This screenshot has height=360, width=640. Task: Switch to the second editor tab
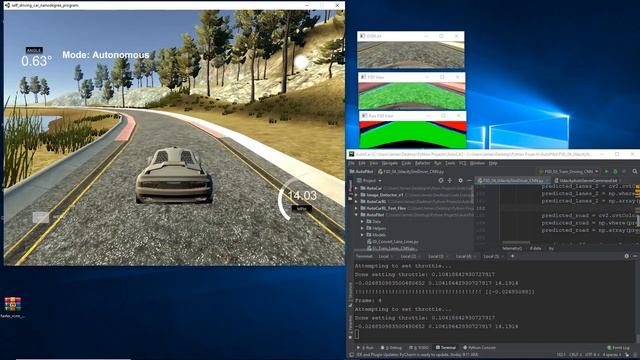click(x=588, y=180)
